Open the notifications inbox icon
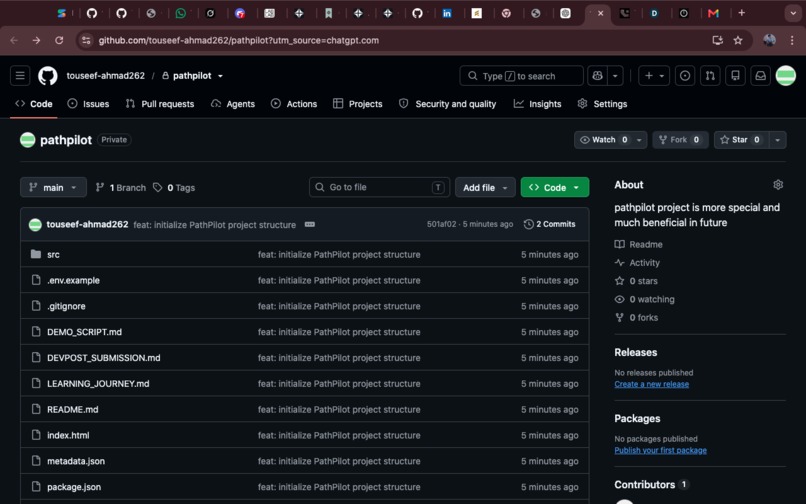The image size is (806, 504). point(760,76)
